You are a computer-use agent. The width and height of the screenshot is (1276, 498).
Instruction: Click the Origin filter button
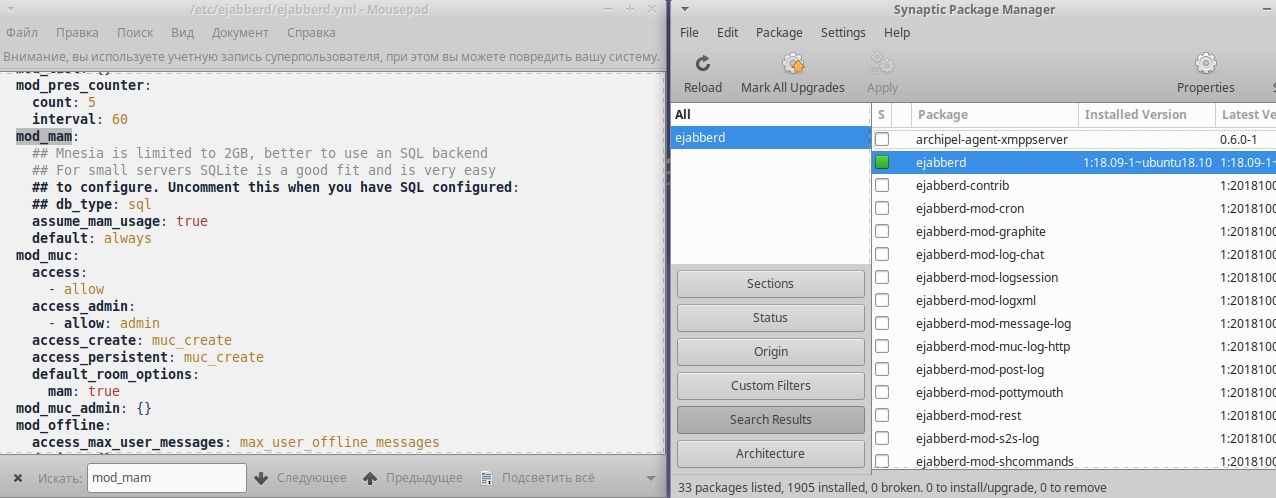[770, 352]
